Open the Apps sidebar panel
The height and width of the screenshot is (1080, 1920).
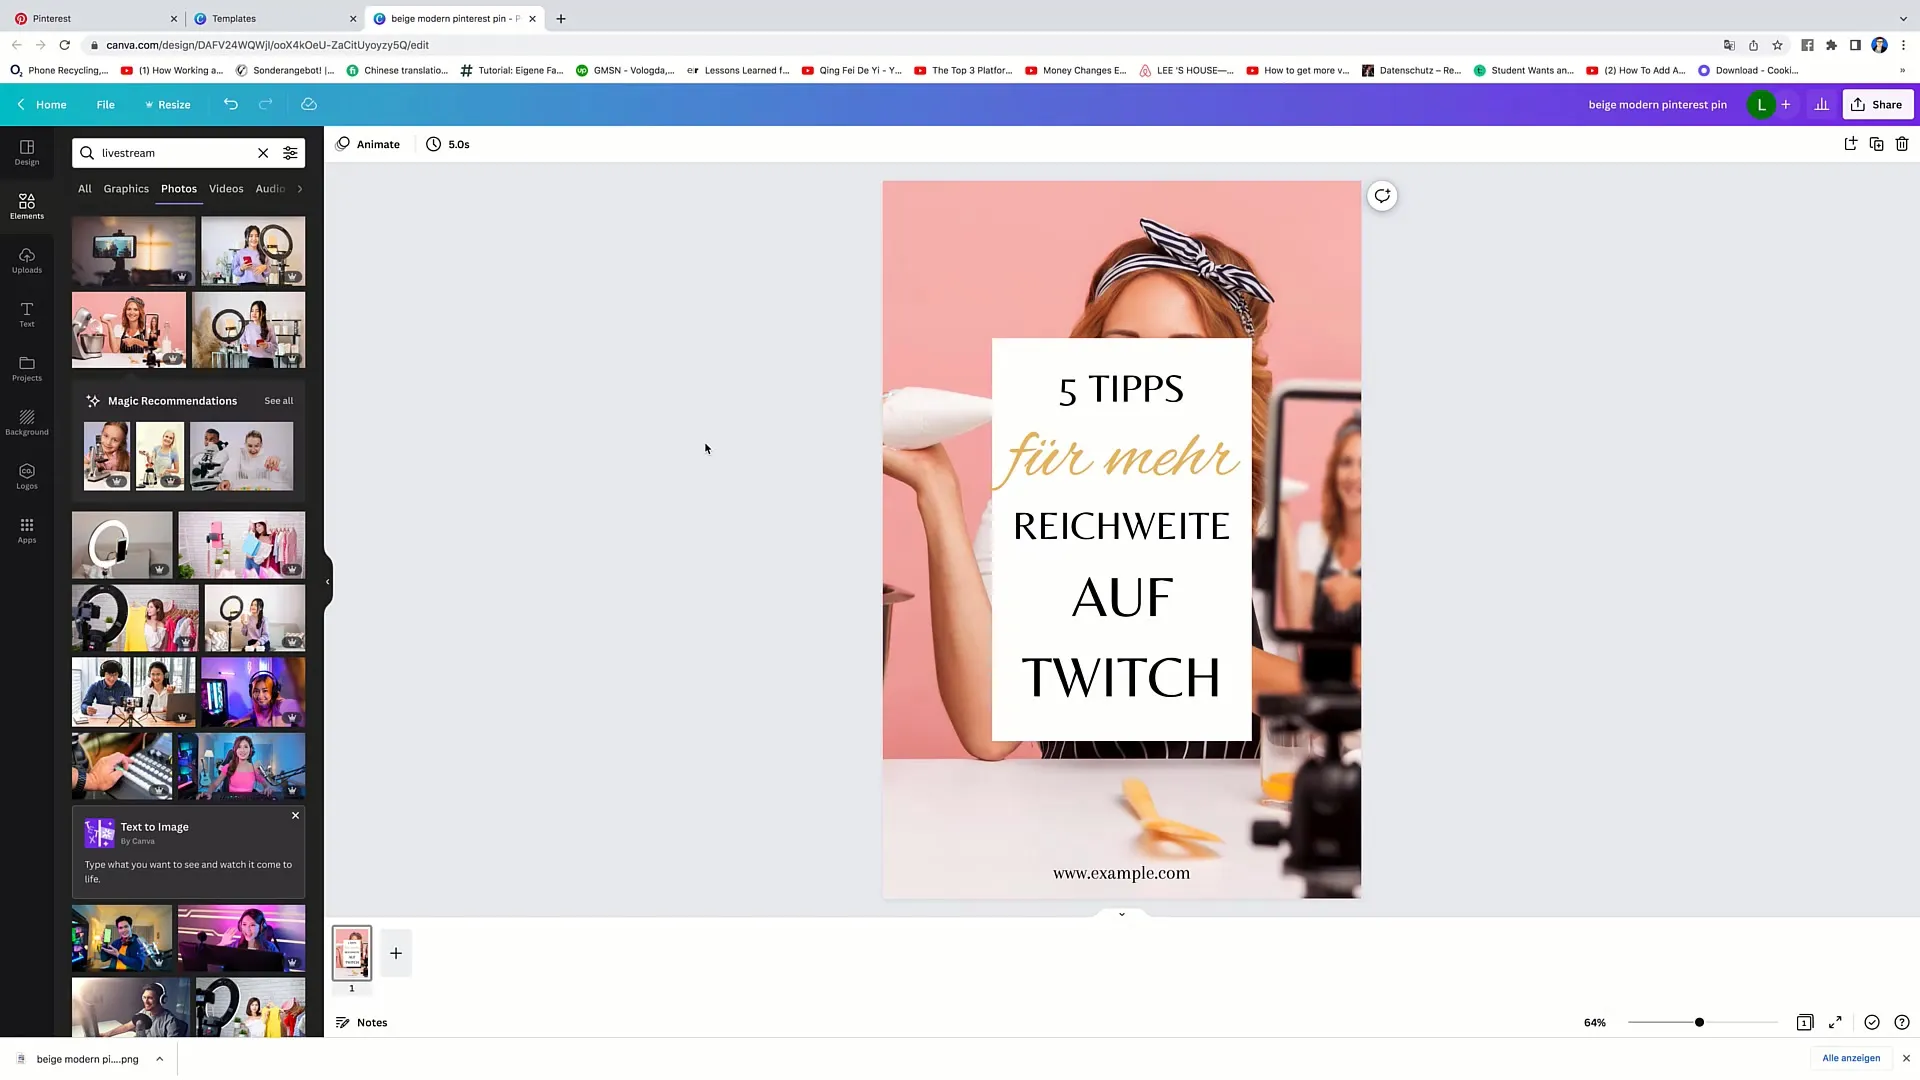(27, 530)
